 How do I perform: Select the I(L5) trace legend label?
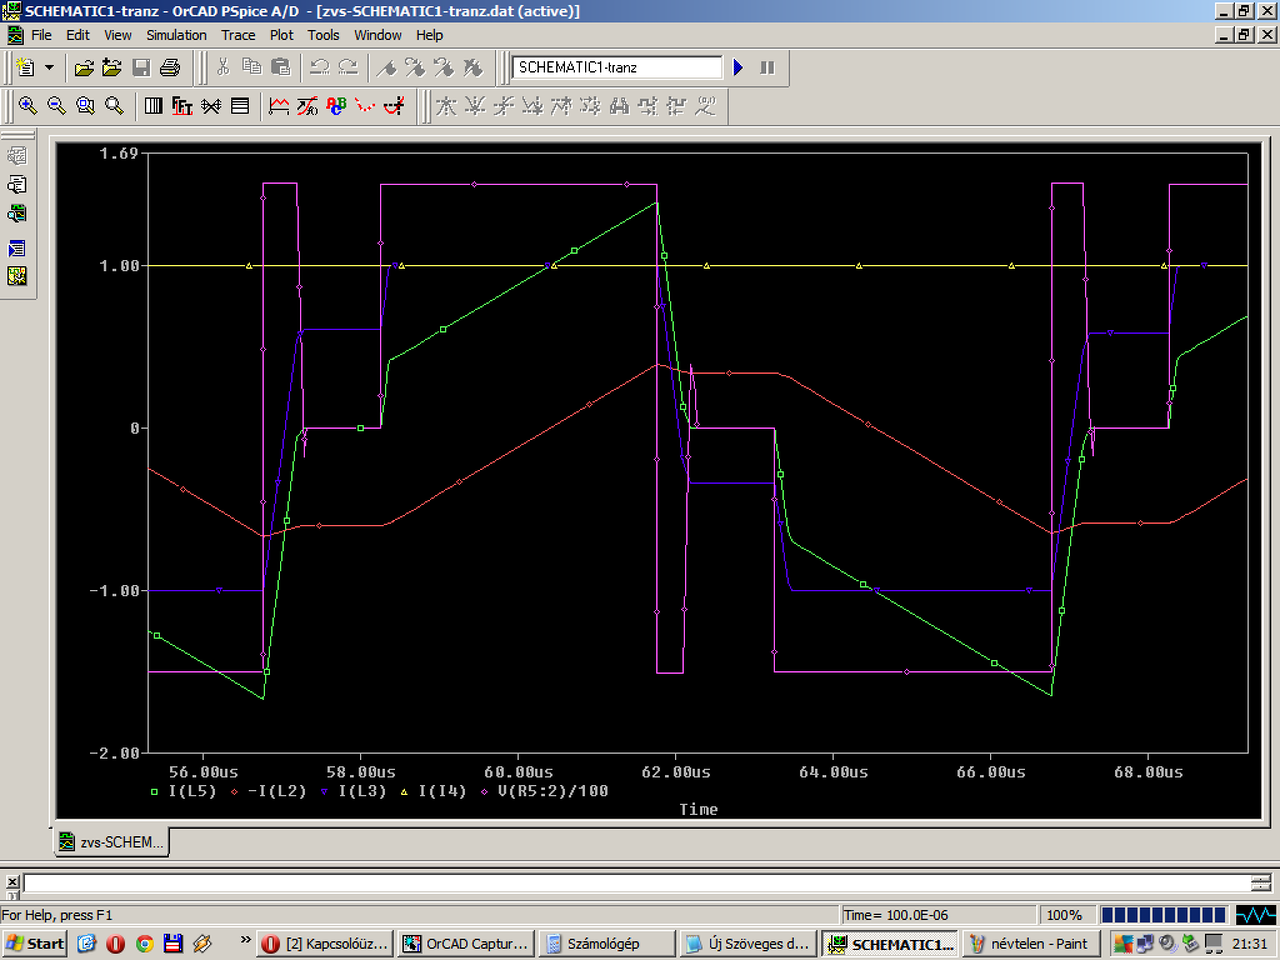tap(192, 791)
